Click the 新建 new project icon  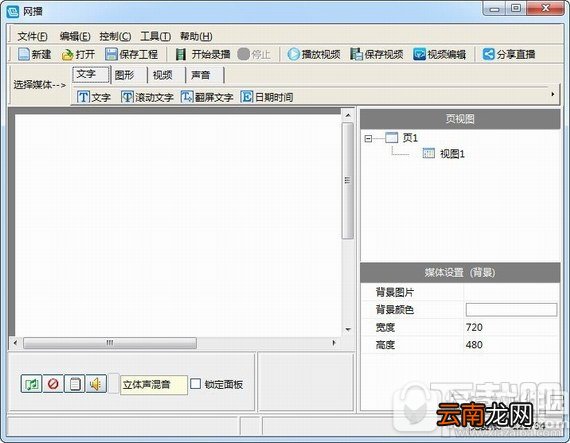click(24, 55)
